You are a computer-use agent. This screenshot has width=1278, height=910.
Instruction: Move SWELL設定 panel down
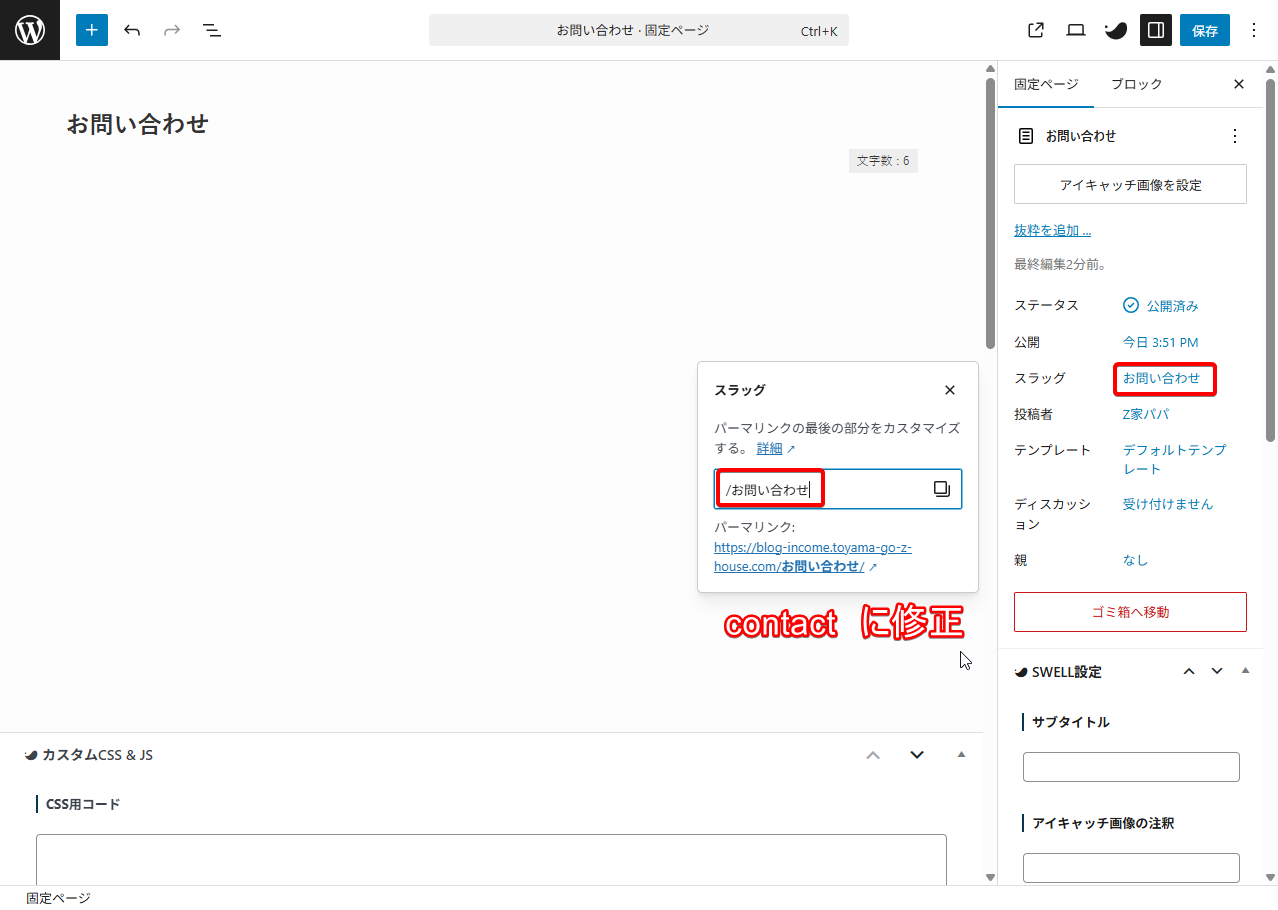point(1217,671)
